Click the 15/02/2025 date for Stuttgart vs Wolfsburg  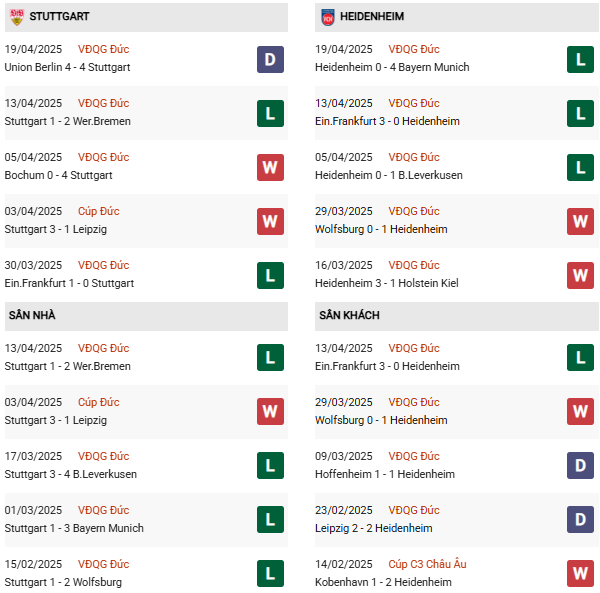pos(33,564)
